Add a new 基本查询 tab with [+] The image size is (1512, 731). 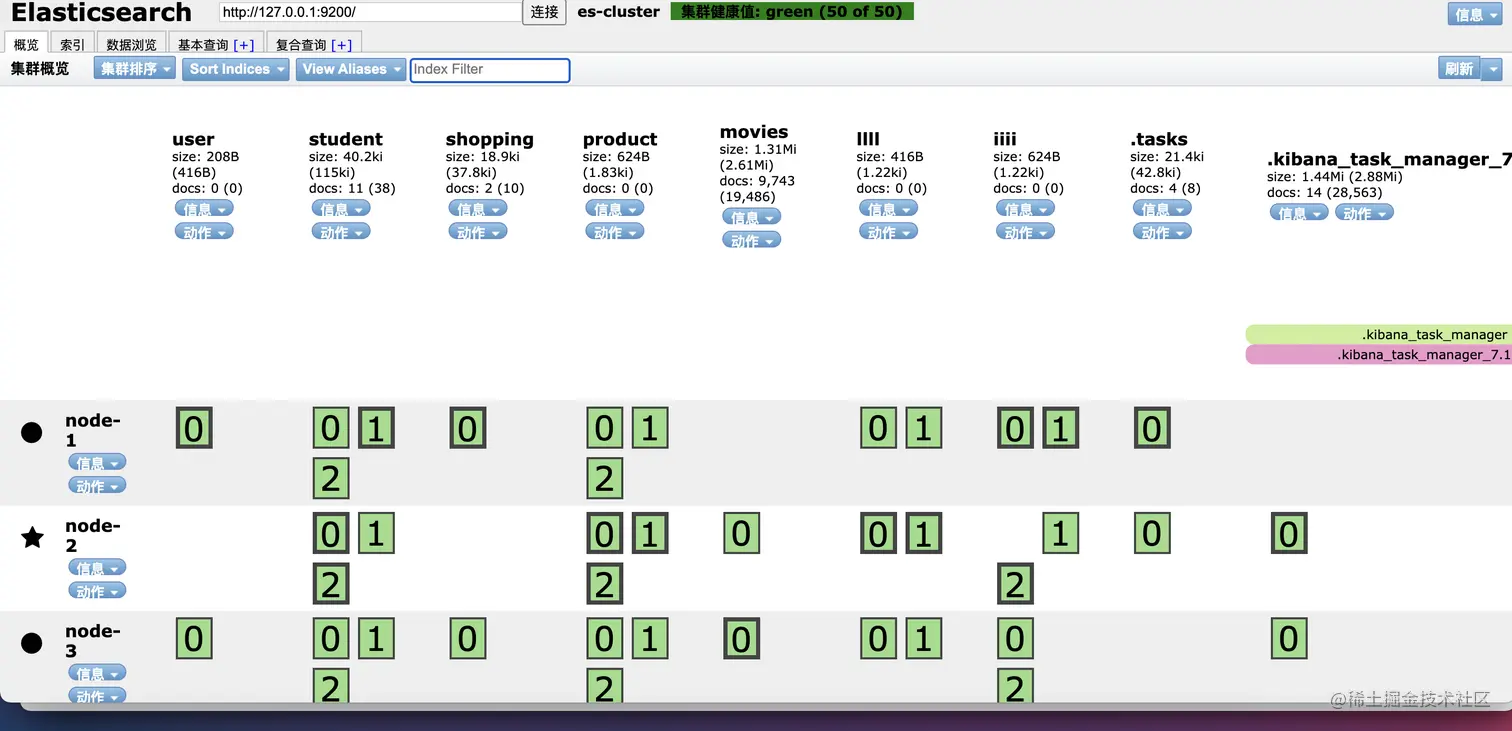point(244,45)
